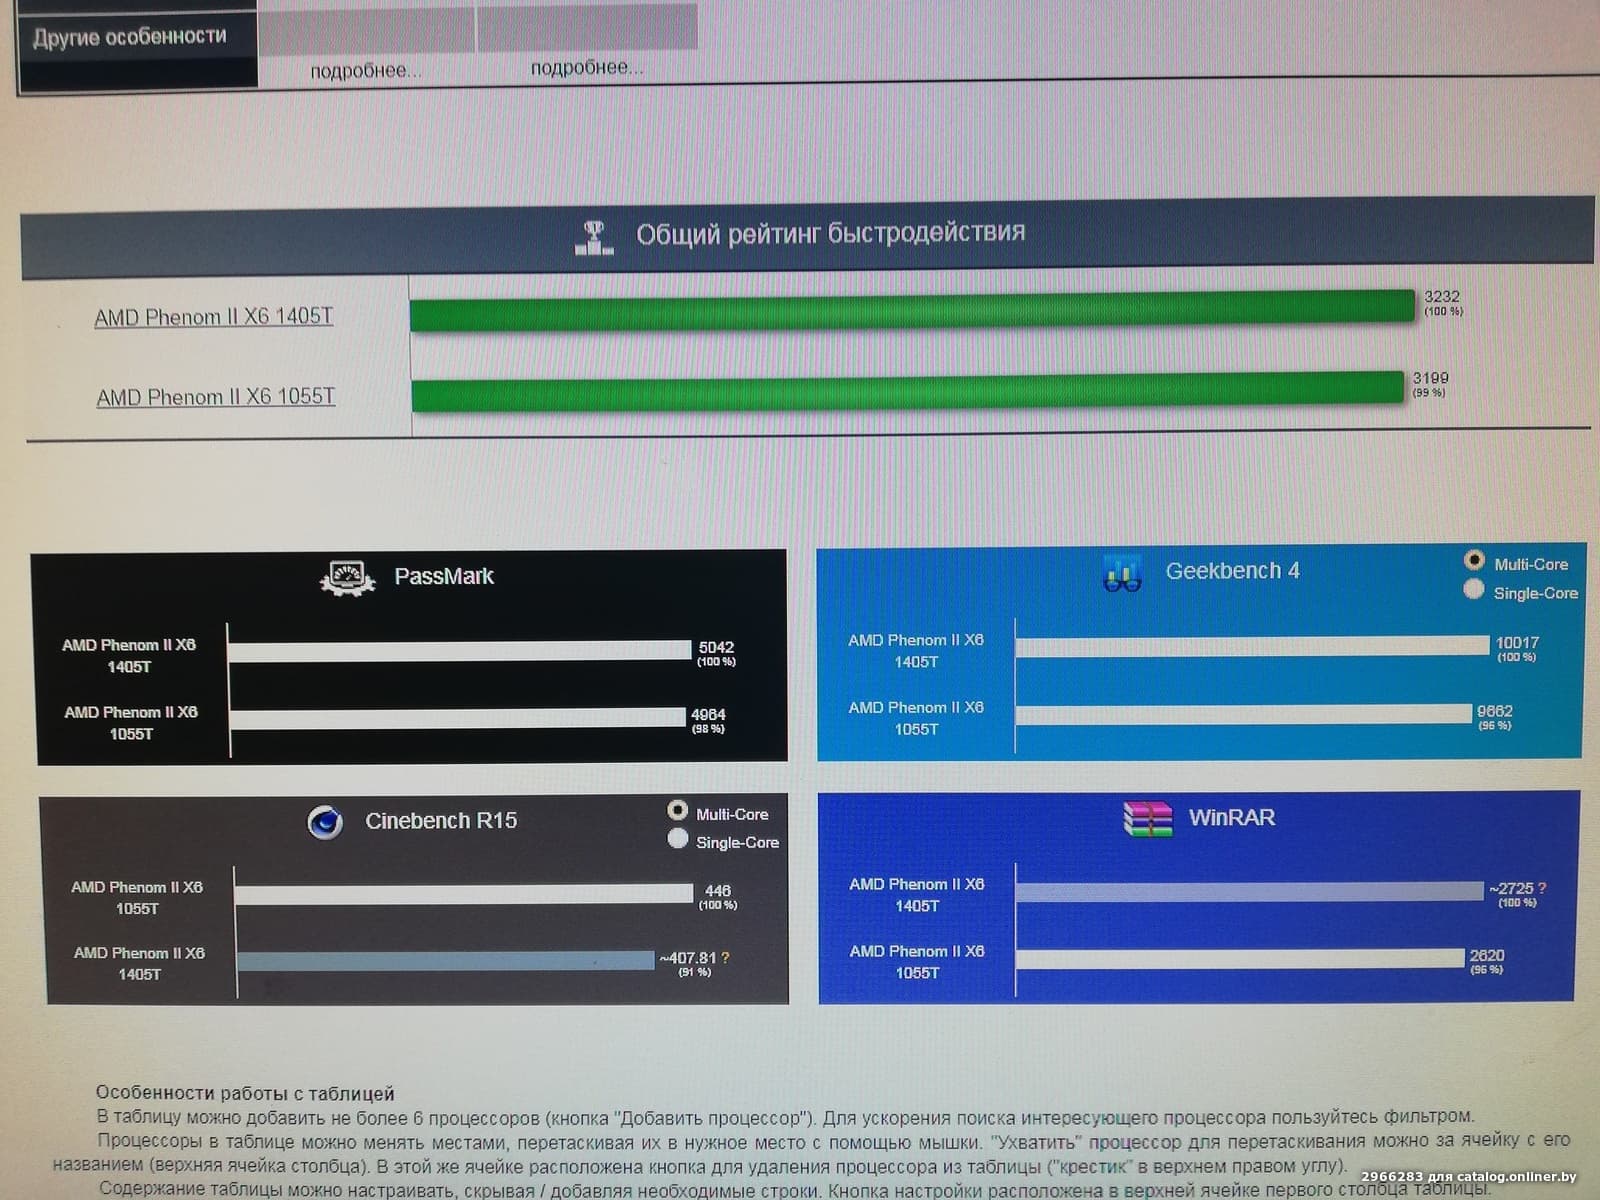
Task: Click the Cinebench R15 sphere icon
Action: (x=325, y=822)
